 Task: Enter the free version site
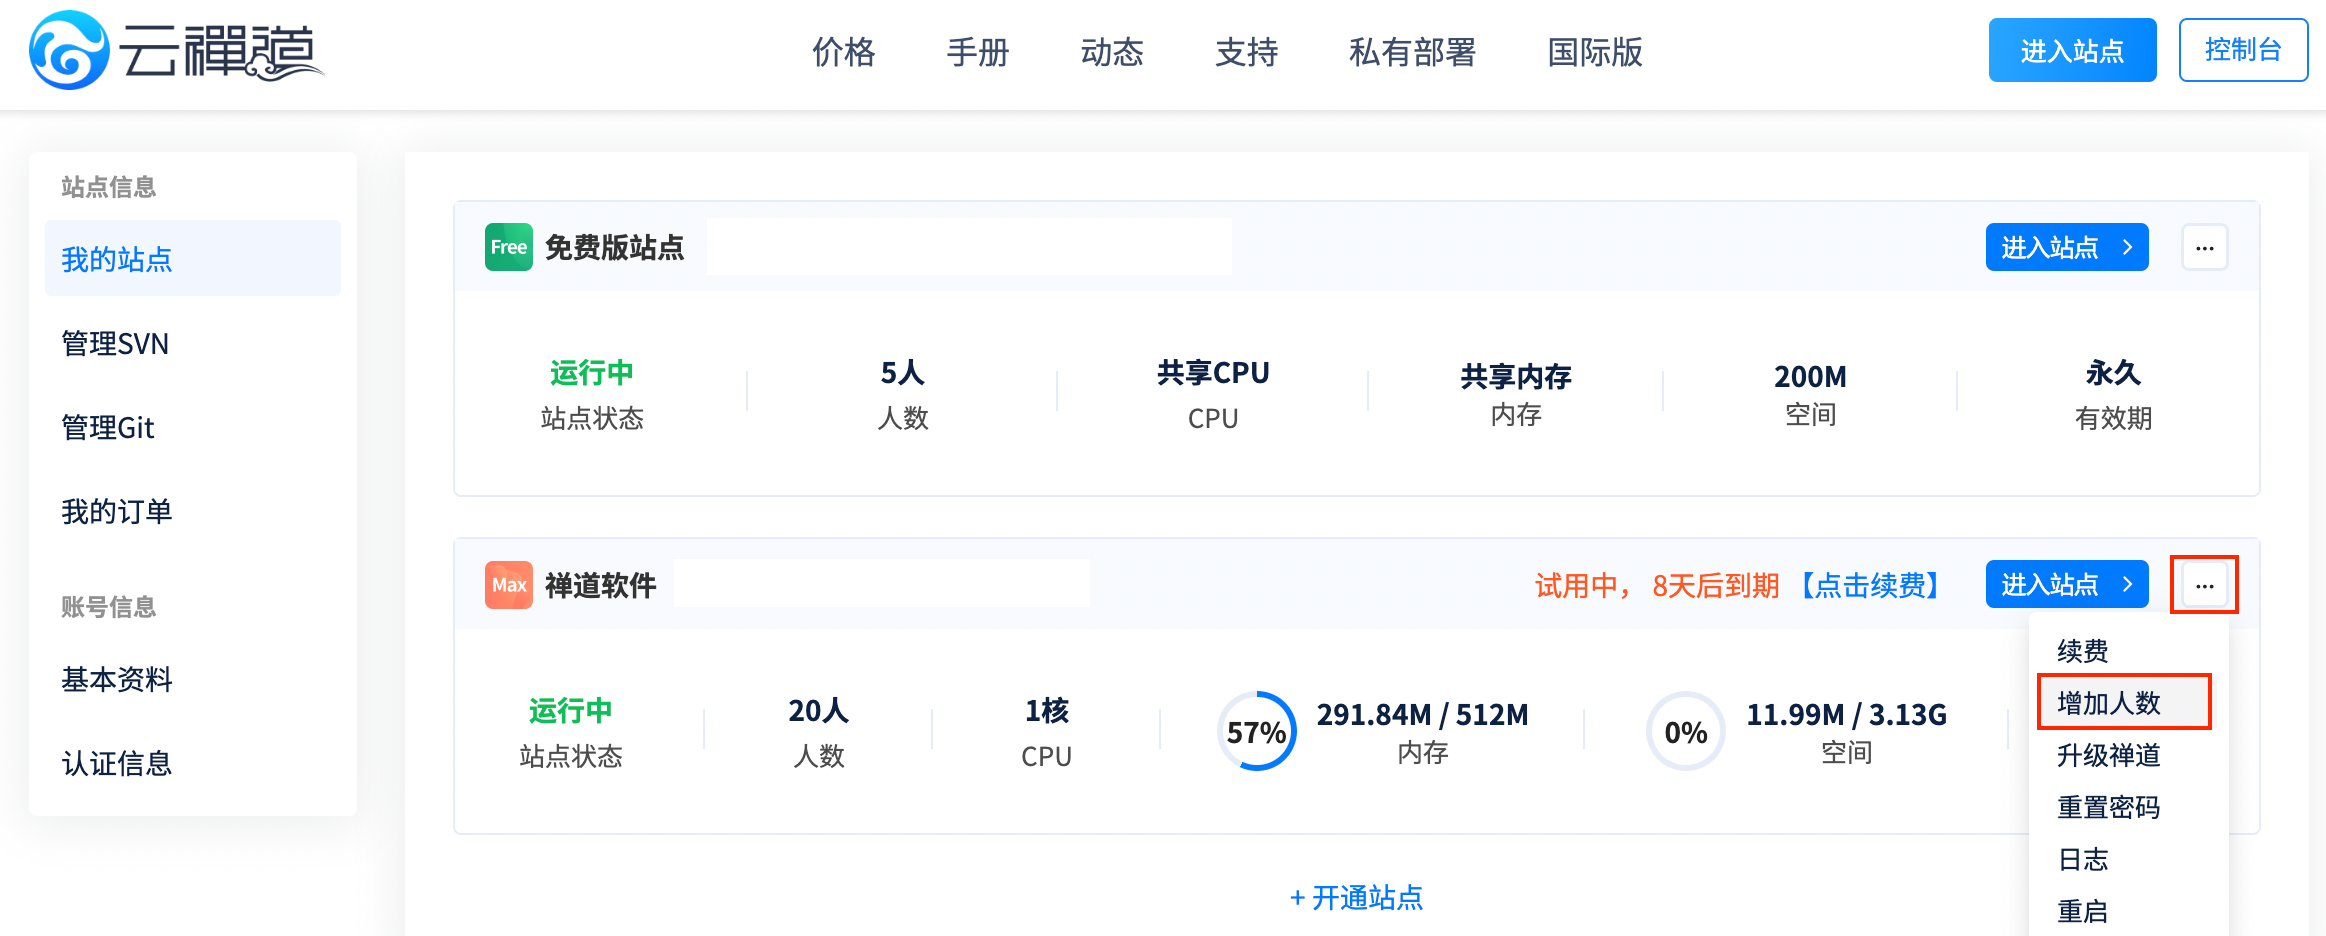[x=2066, y=247]
